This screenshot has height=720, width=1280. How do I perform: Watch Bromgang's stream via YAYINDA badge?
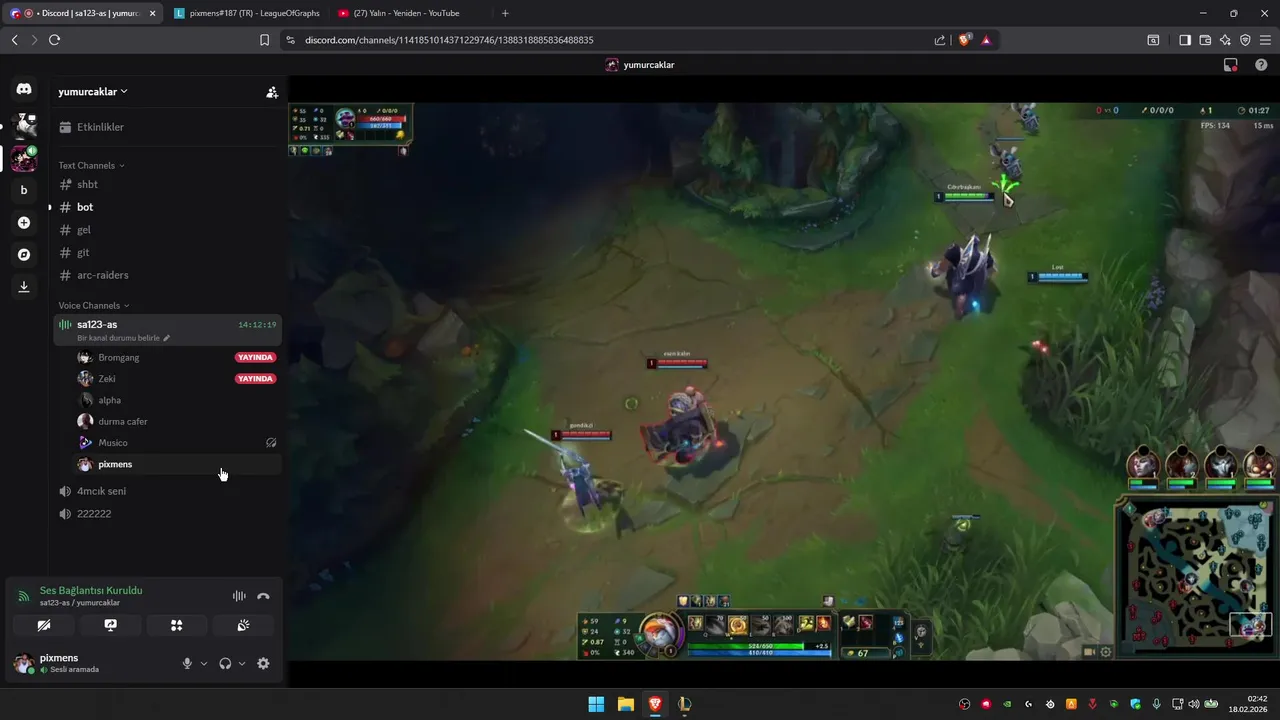pos(255,357)
